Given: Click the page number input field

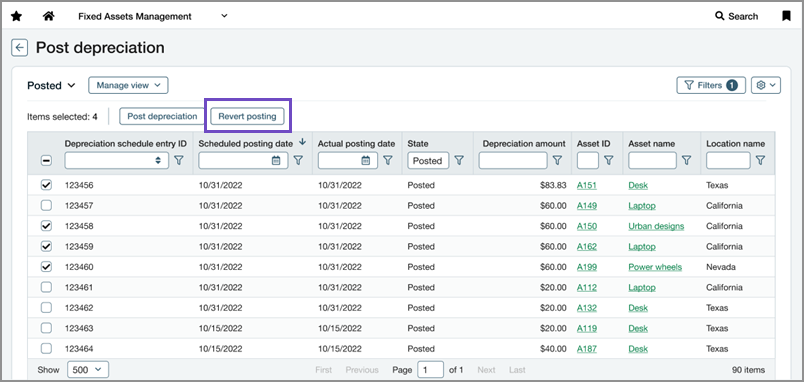Looking at the screenshot, I should click(431, 370).
